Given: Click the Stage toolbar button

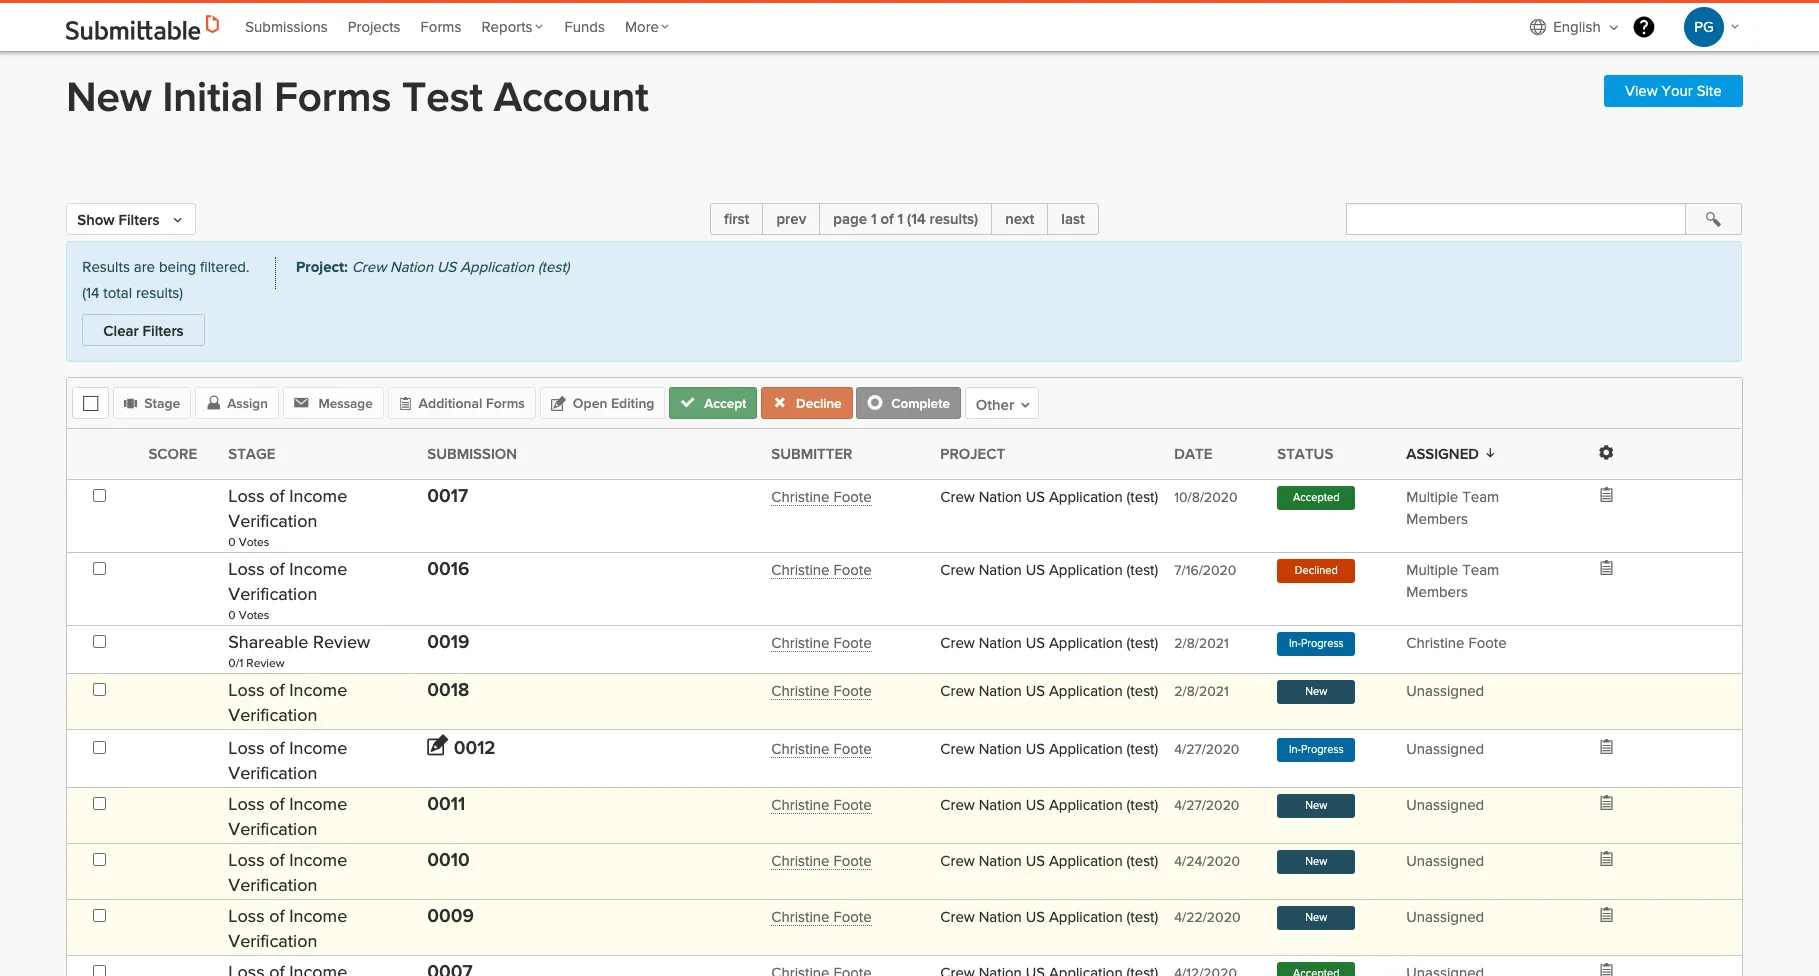Looking at the screenshot, I should [152, 403].
